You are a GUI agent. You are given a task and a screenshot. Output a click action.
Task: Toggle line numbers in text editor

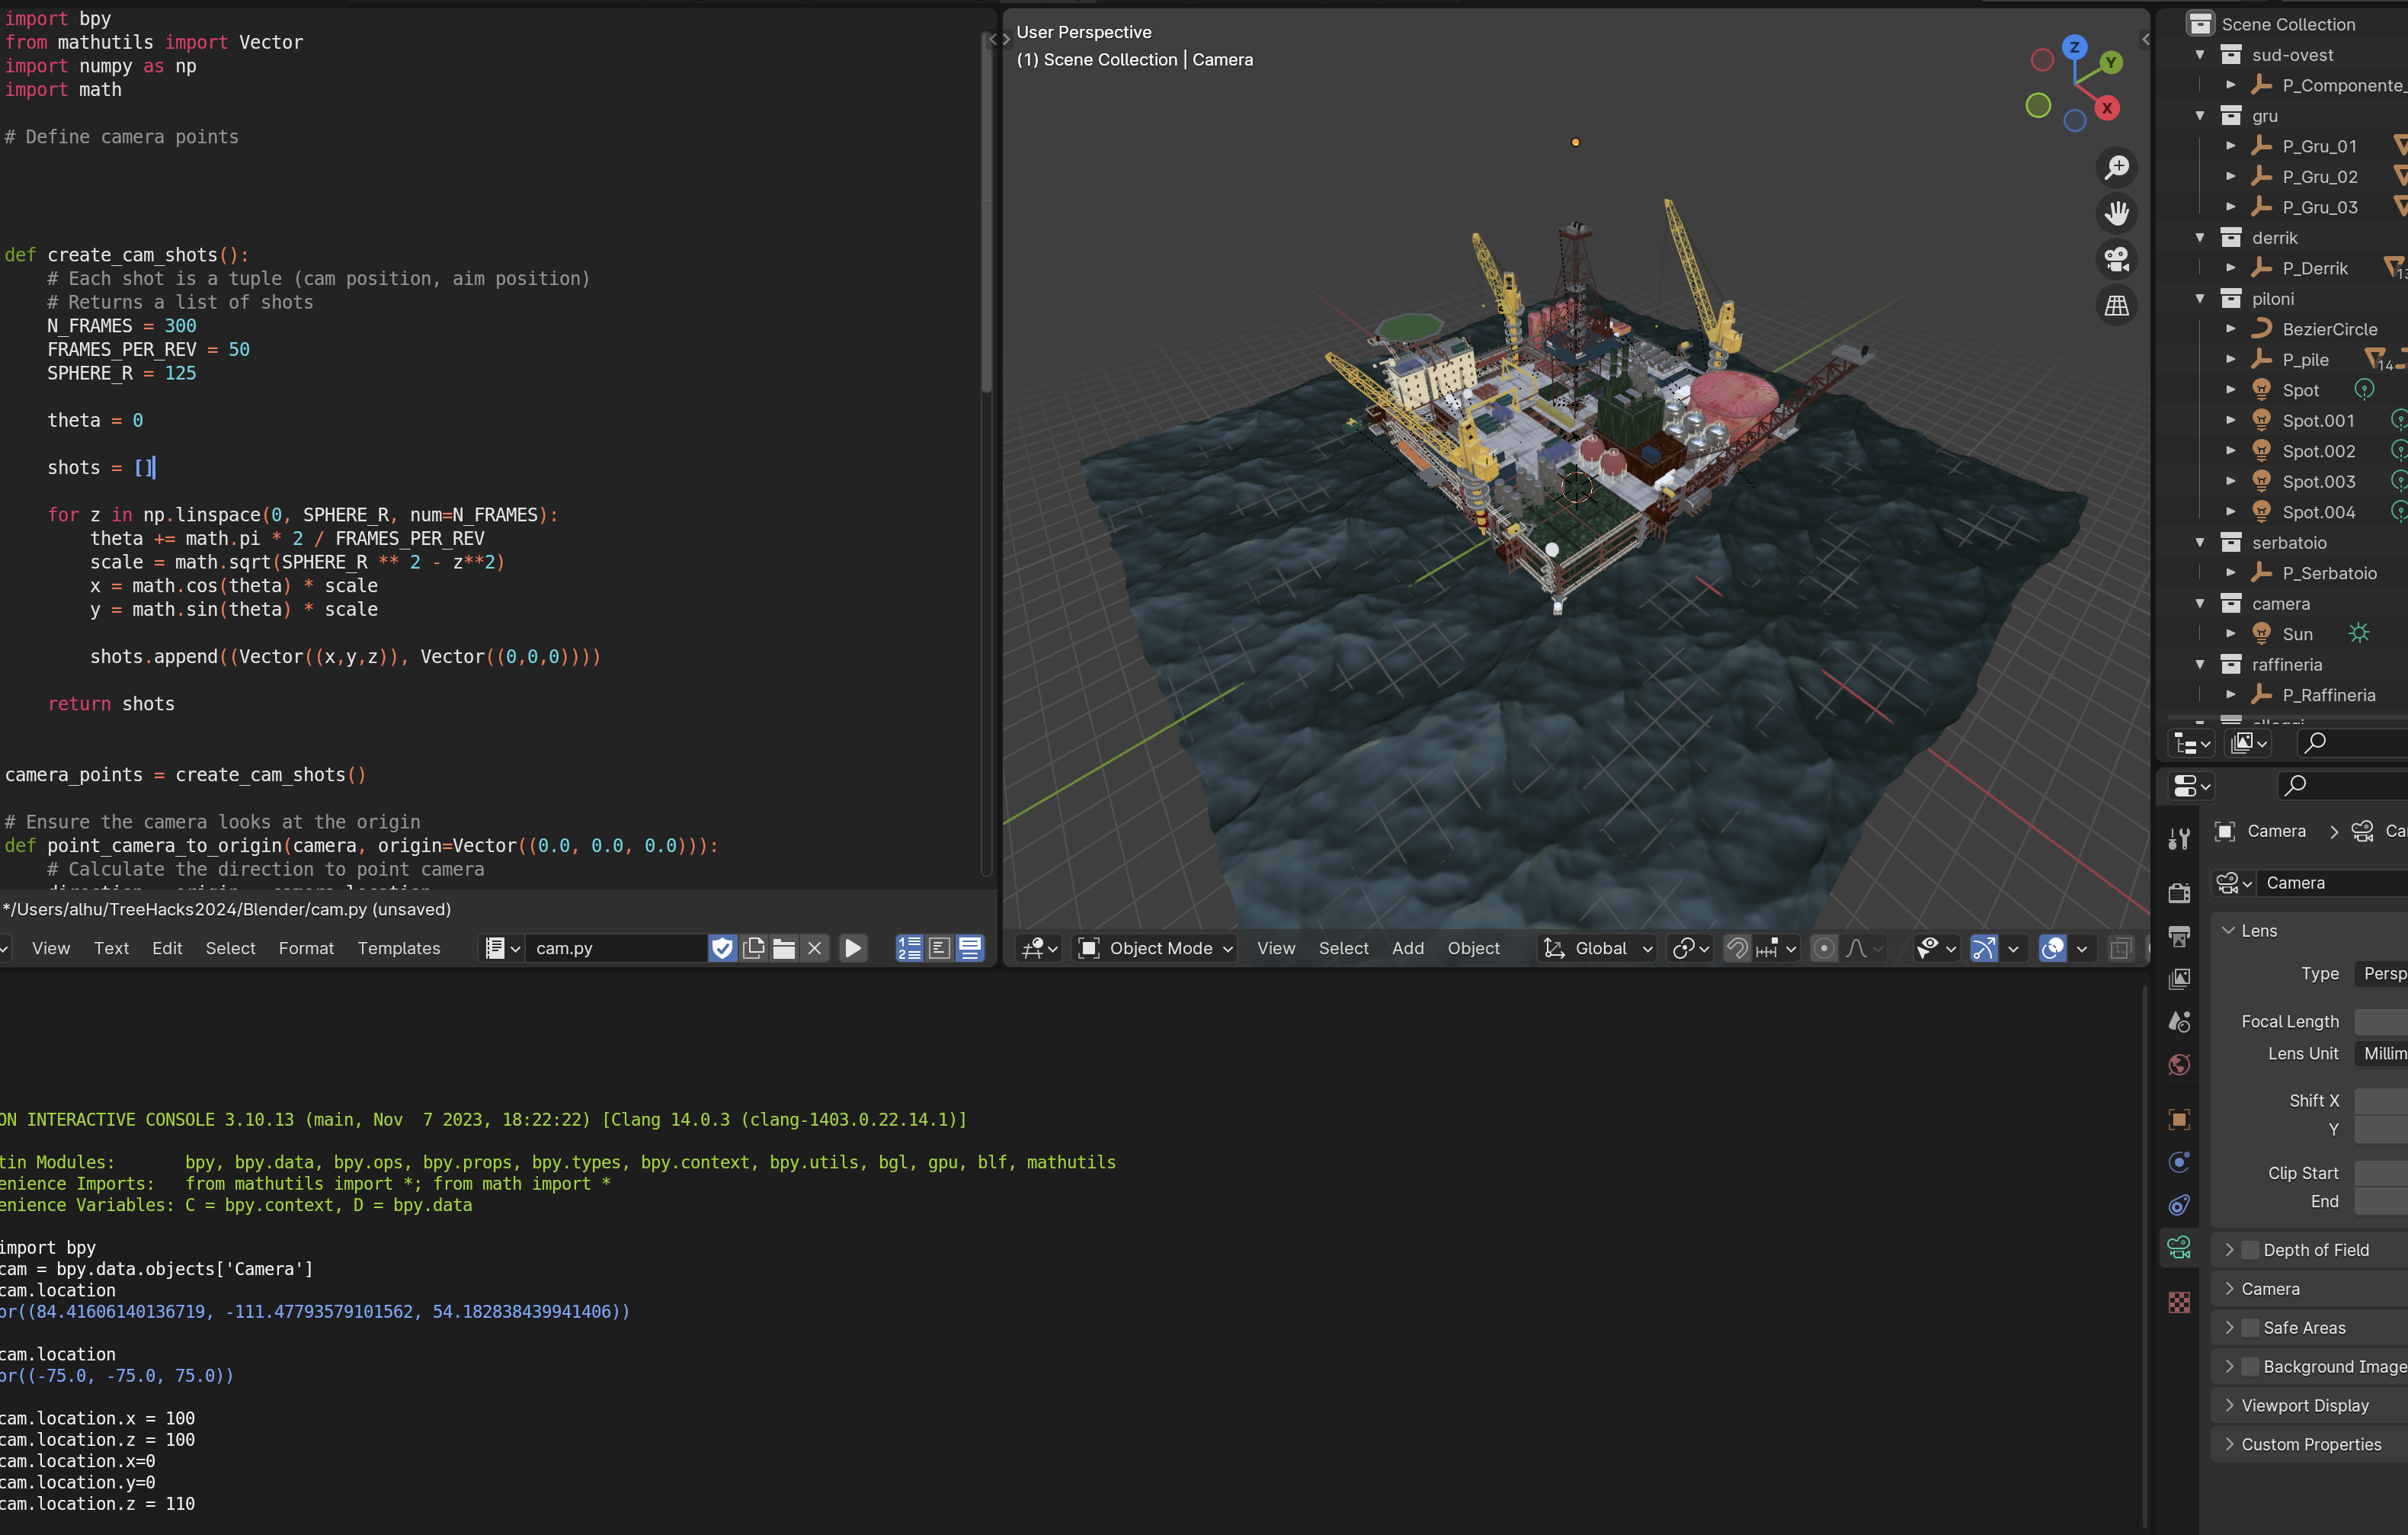[909, 948]
